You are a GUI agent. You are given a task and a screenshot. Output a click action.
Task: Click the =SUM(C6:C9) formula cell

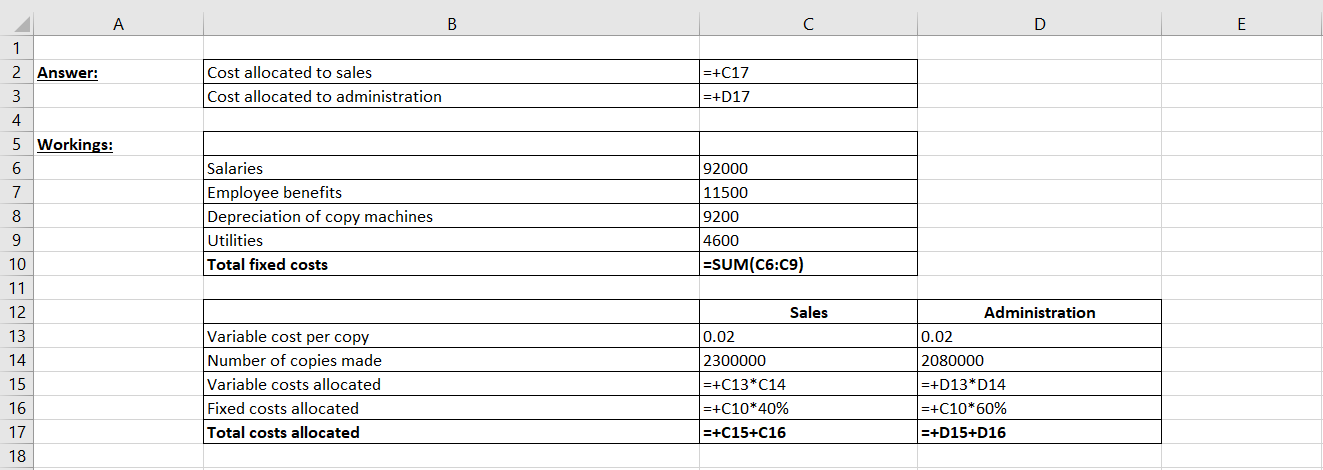click(808, 264)
